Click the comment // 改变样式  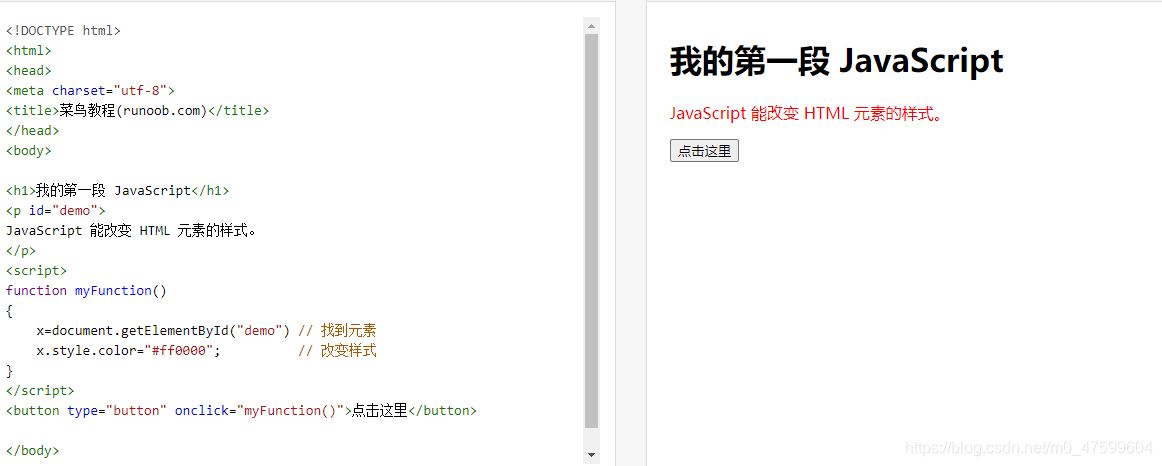pyautogui.click(x=337, y=351)
